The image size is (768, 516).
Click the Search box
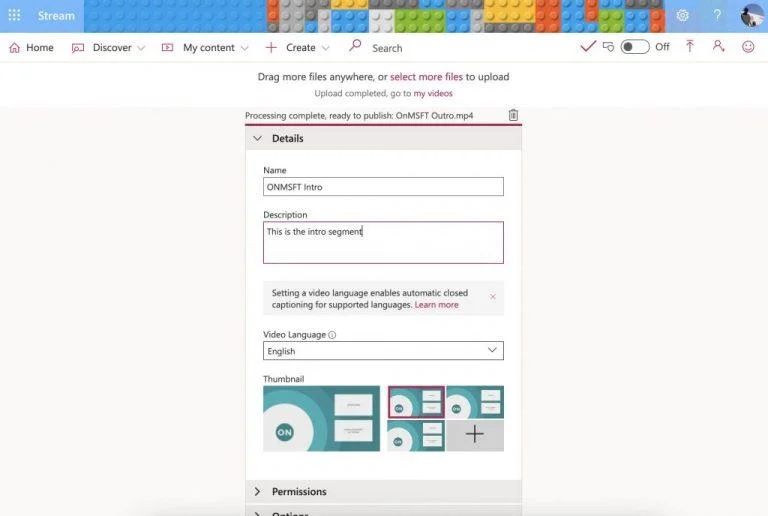pyautogui.click(x=387, y=48)
